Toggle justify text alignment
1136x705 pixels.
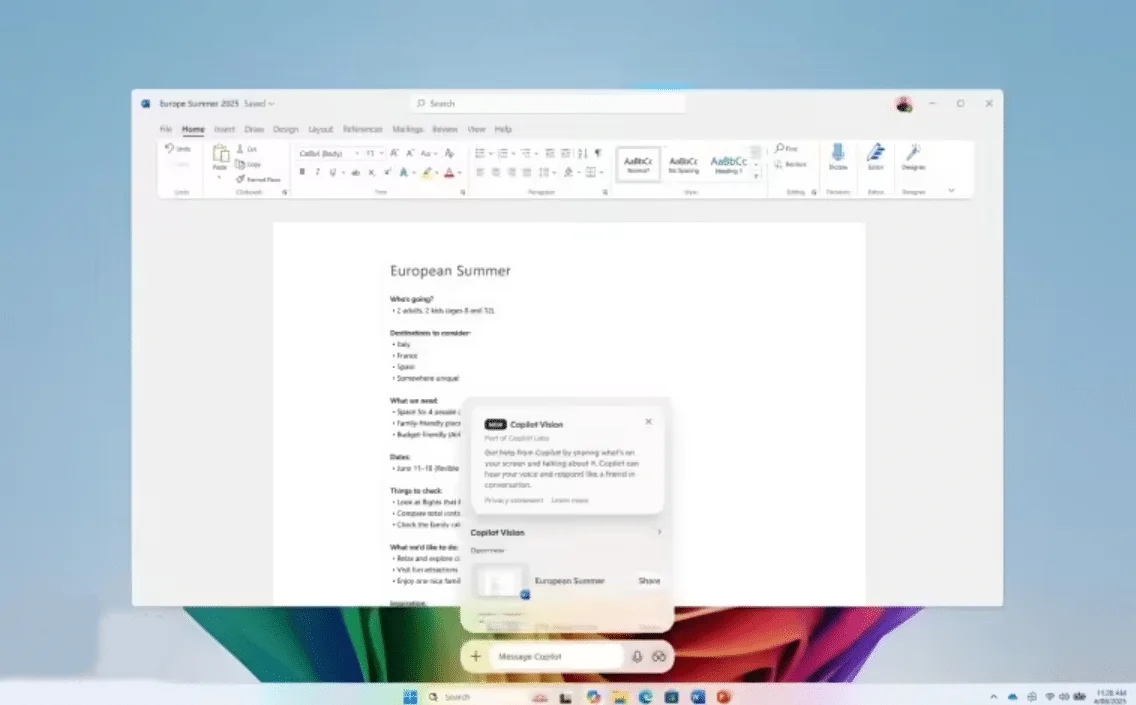click(527, 172)
